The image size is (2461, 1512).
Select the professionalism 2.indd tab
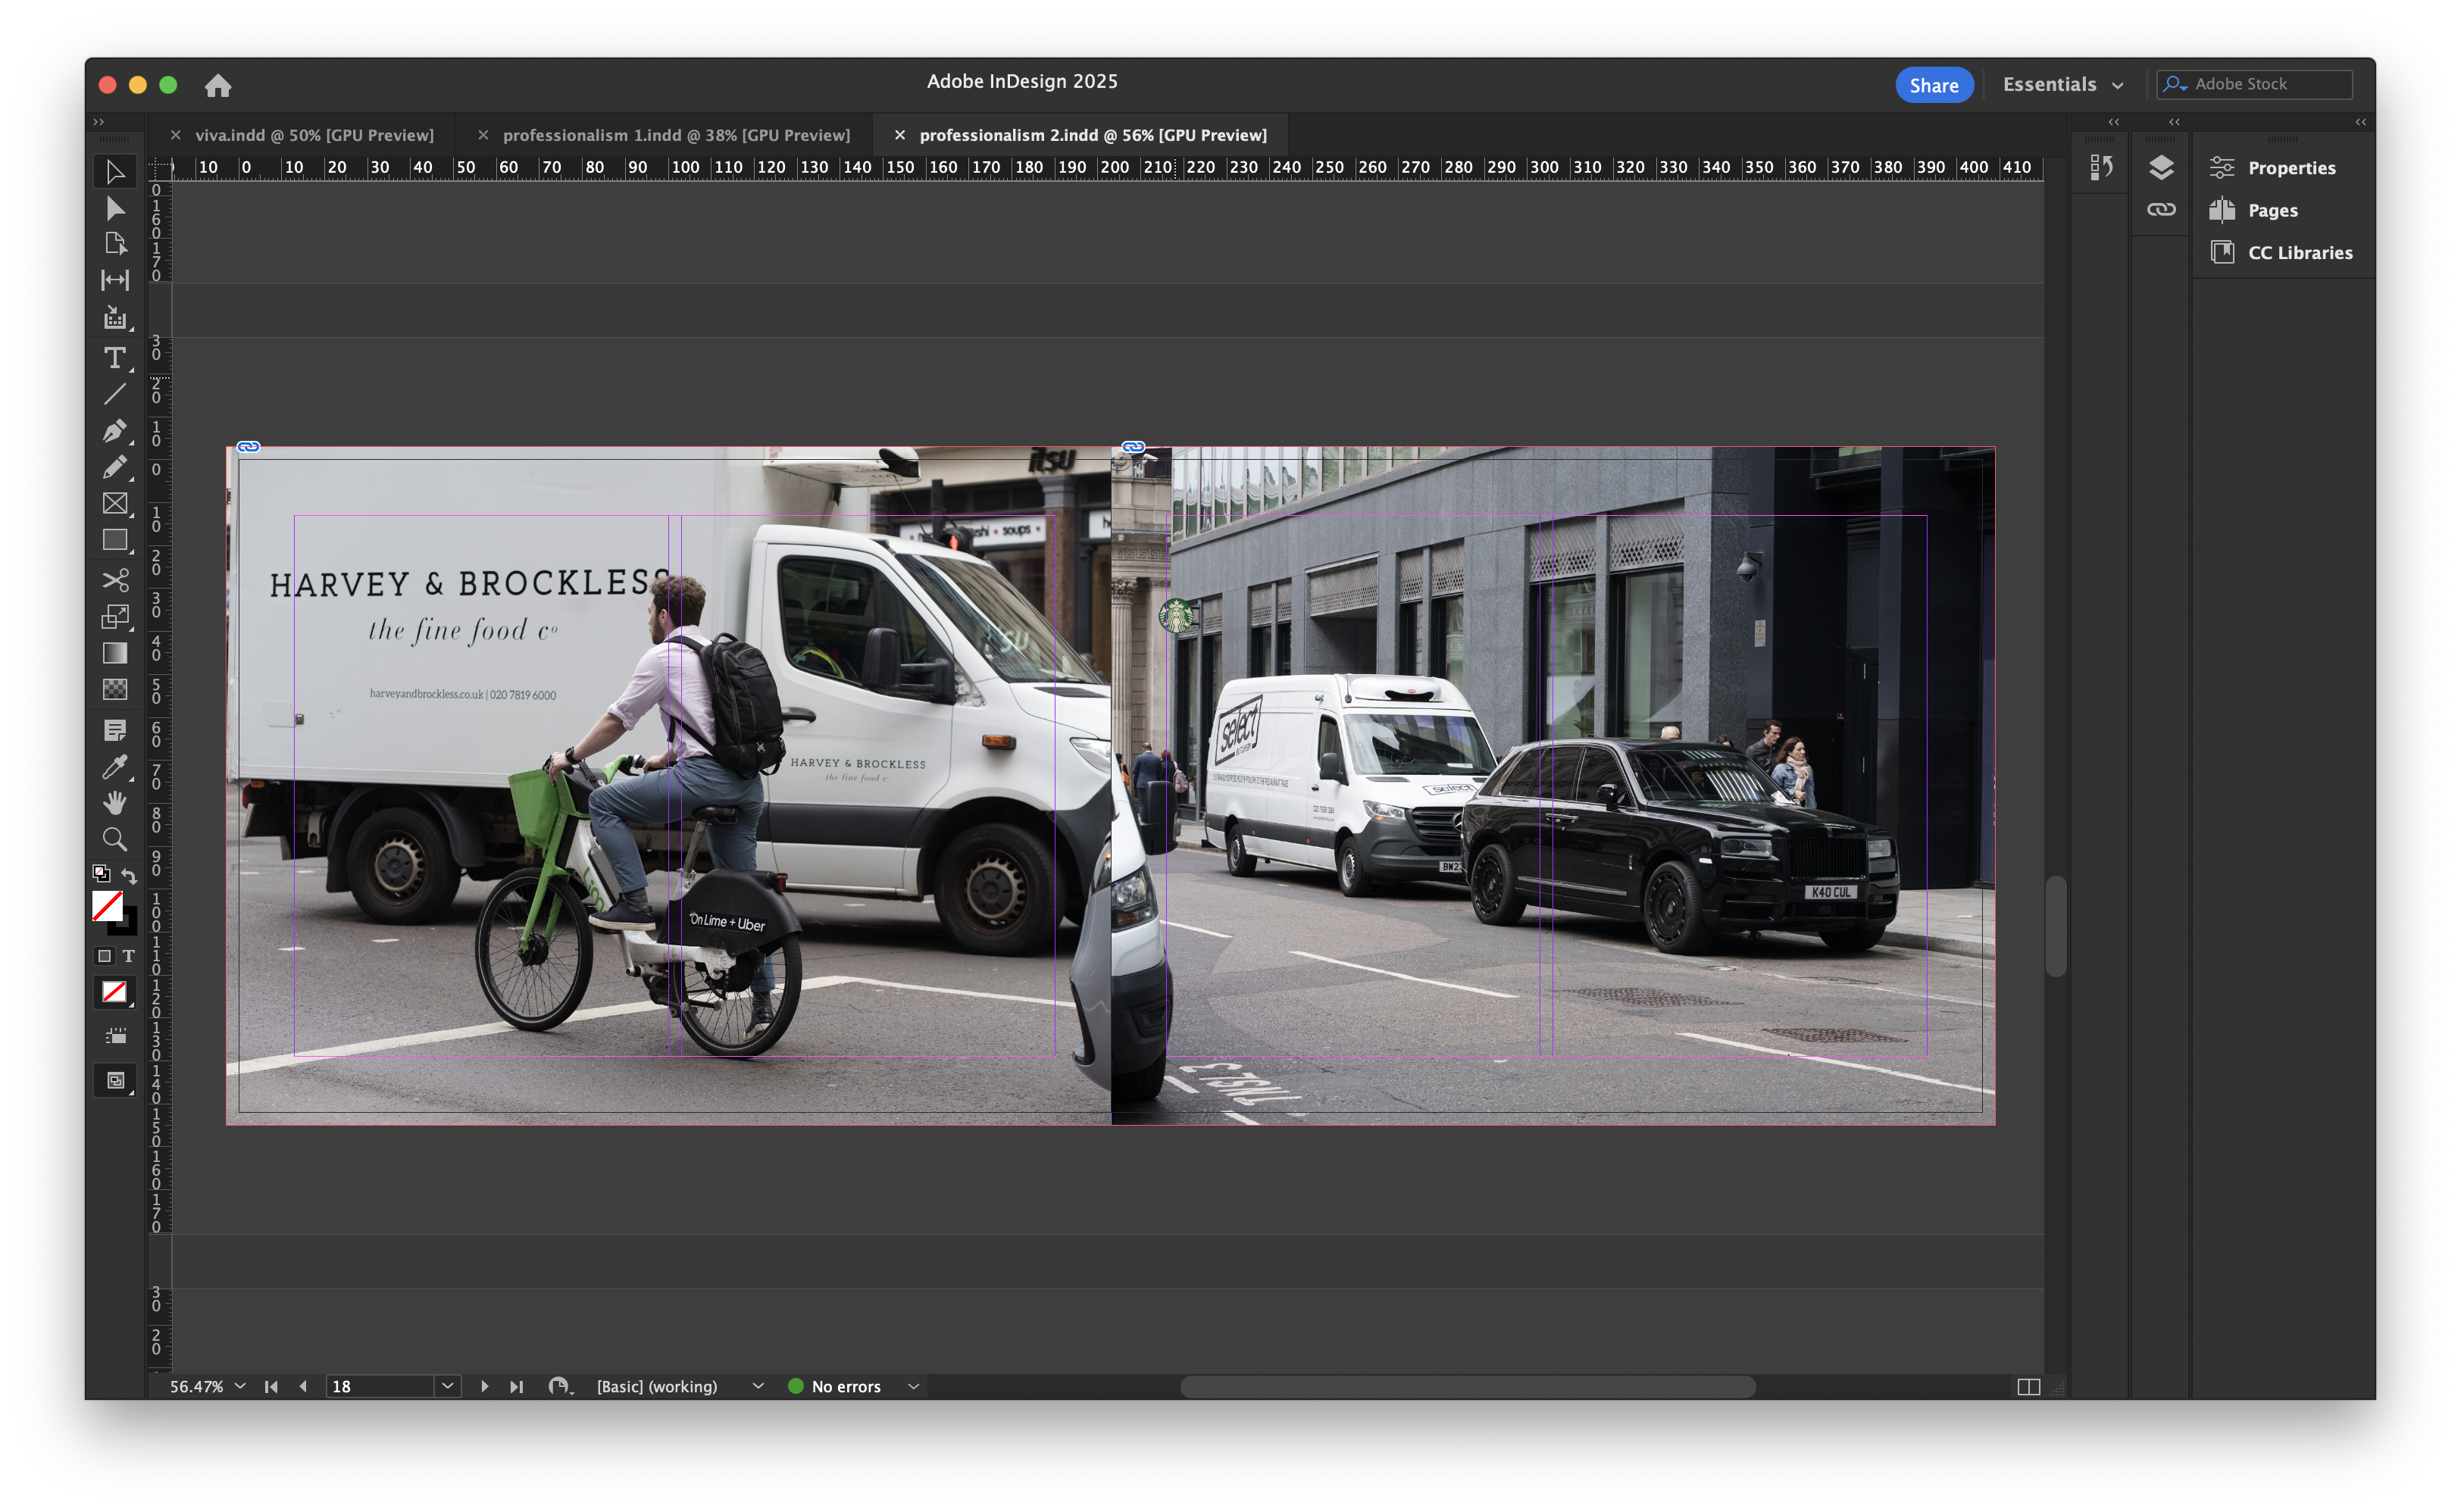(x=1093, y=135)
